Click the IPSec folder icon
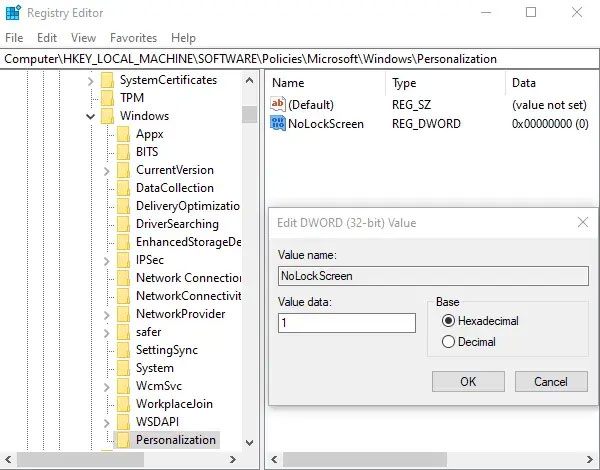 tap(124, 260)
